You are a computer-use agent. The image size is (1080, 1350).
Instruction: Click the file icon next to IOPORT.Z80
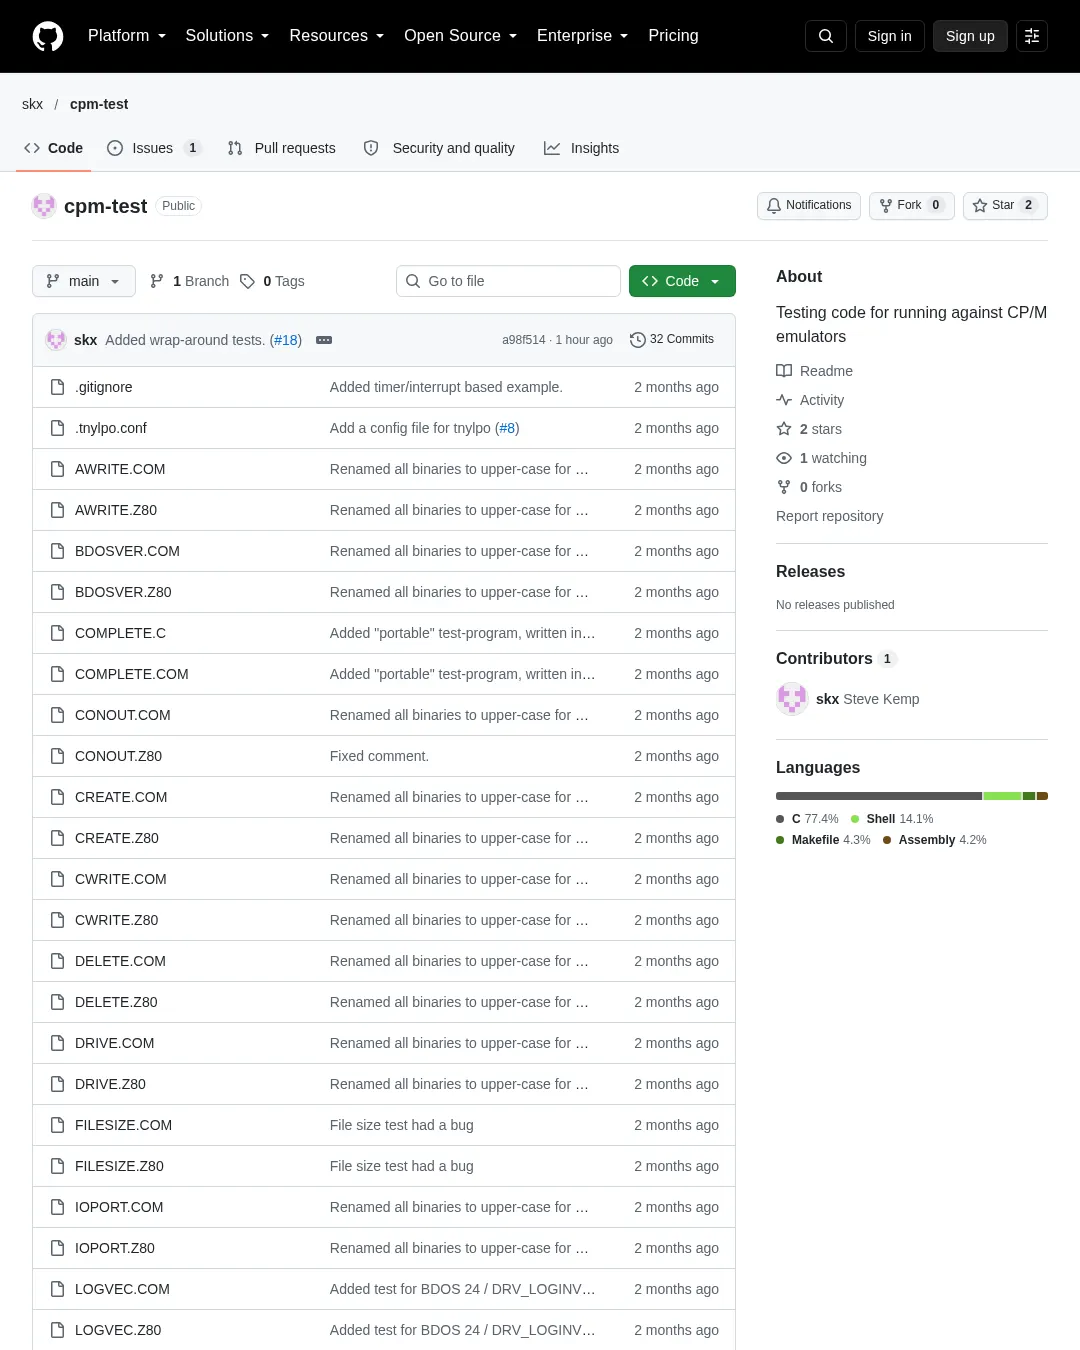point(58,1248)
